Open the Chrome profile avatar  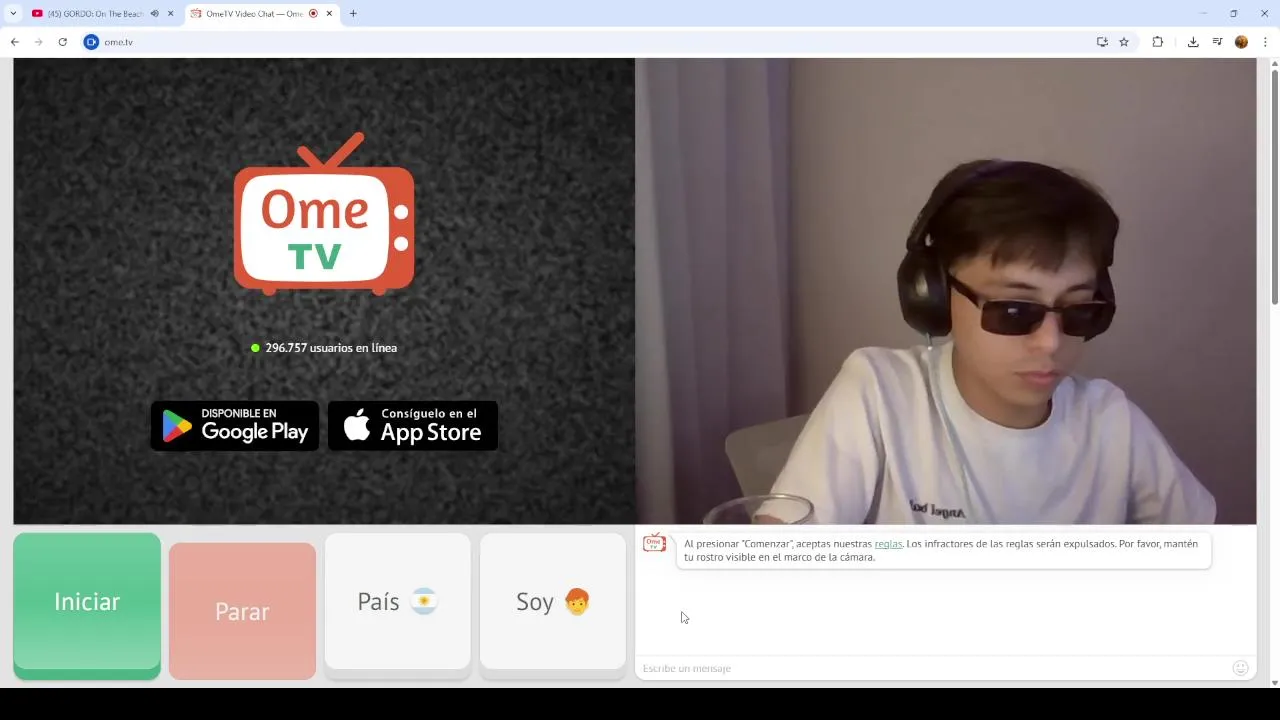[x=1241, y=42]
